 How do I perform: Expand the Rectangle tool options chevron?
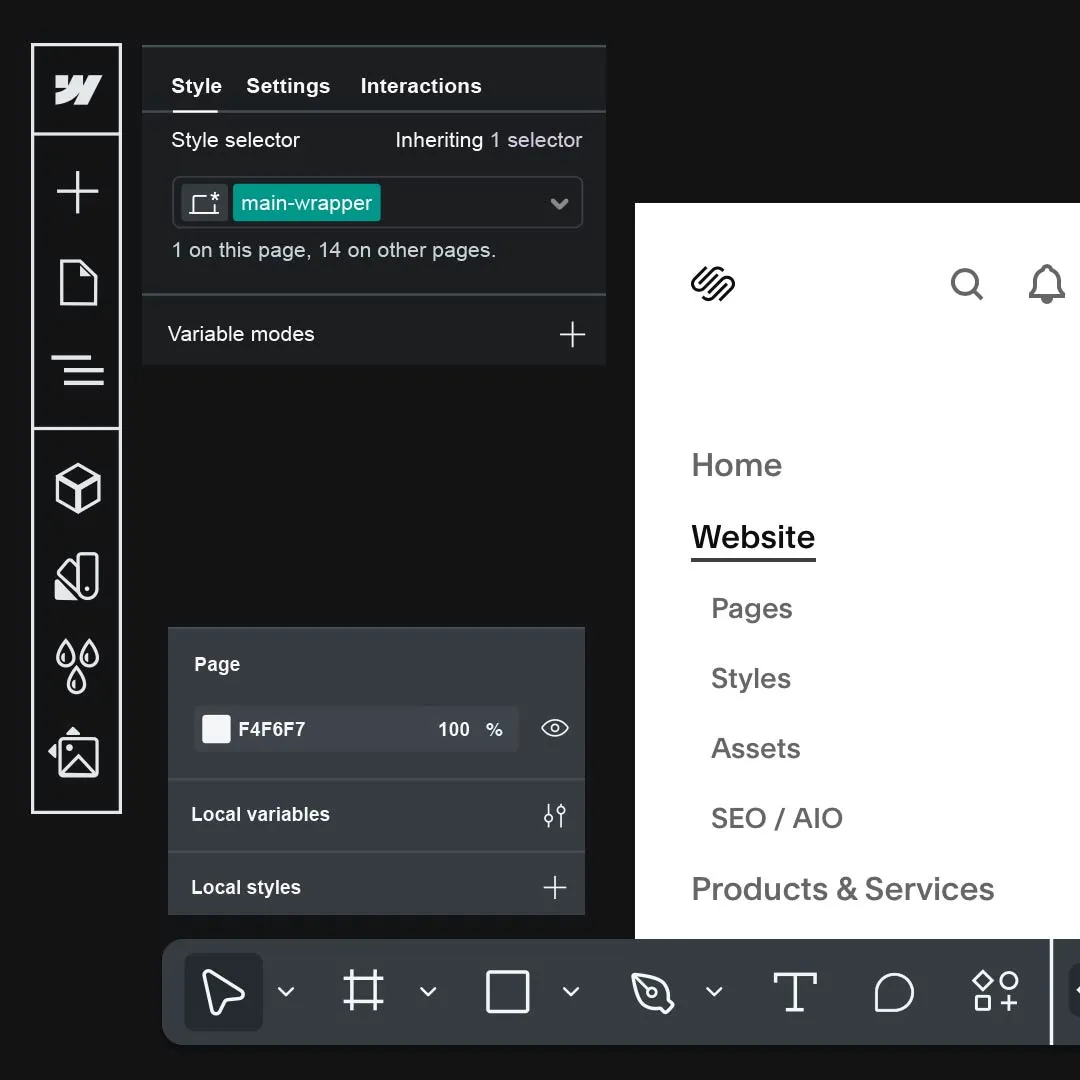pos(571,992)
